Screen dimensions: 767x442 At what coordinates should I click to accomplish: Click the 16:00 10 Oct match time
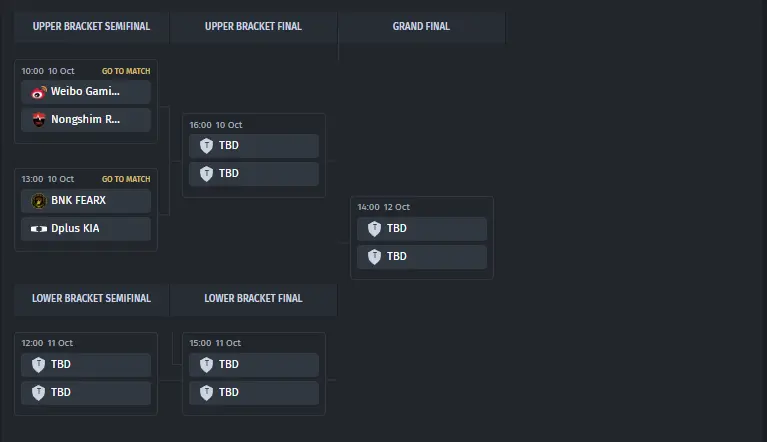[216, 125]
